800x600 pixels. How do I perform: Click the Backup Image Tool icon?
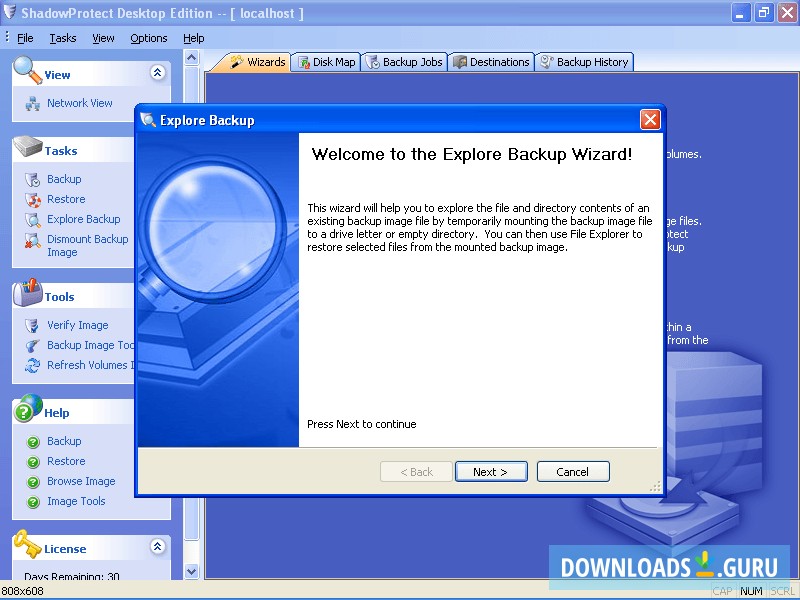pyautogui.click(x=33, y=346)
